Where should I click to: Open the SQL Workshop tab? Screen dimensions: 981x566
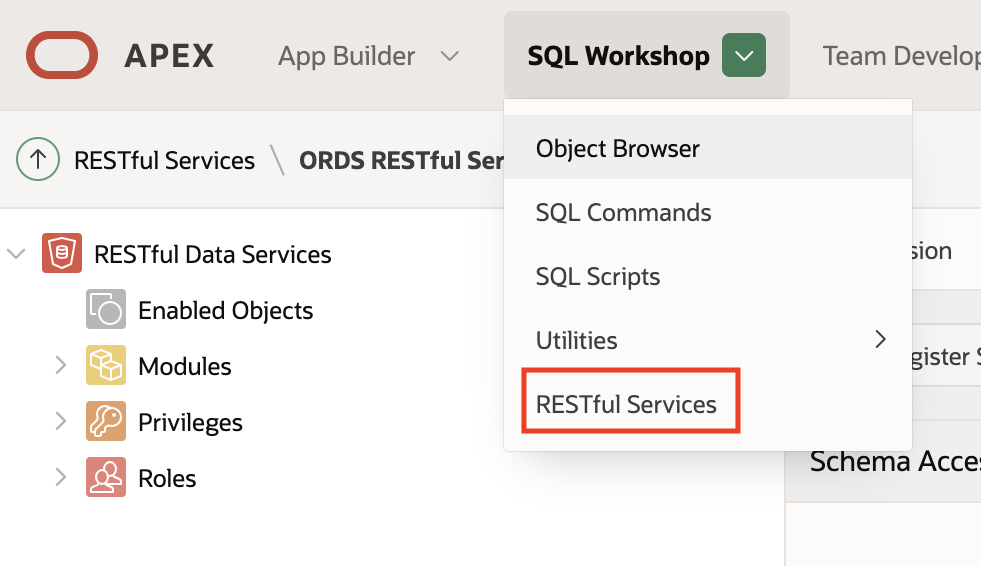pos(618,56)
